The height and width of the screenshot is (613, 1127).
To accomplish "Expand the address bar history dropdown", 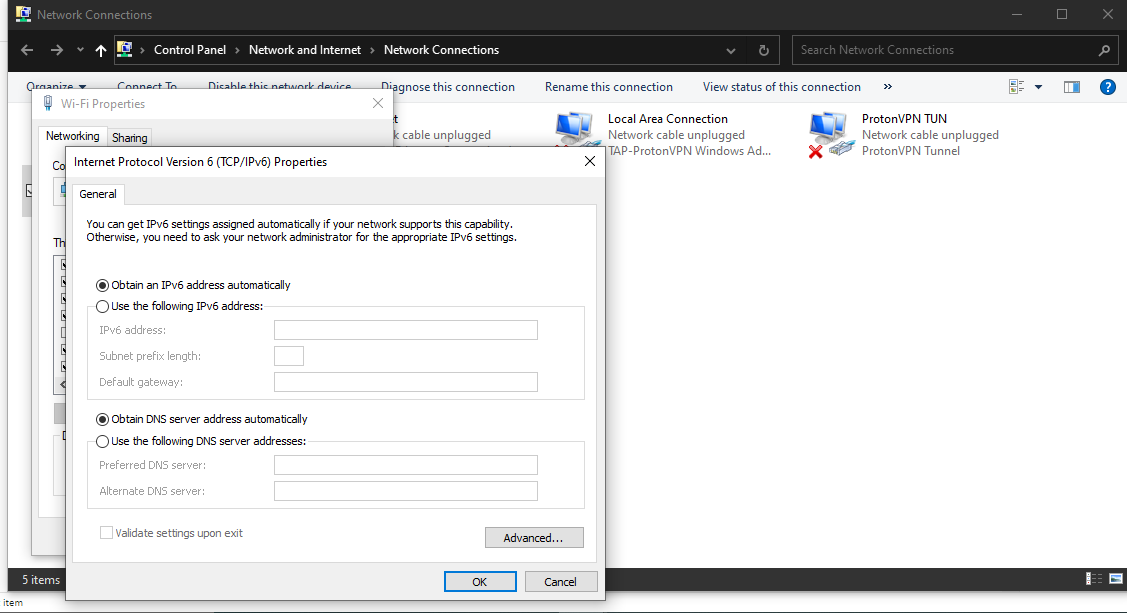I will (732, 50).
